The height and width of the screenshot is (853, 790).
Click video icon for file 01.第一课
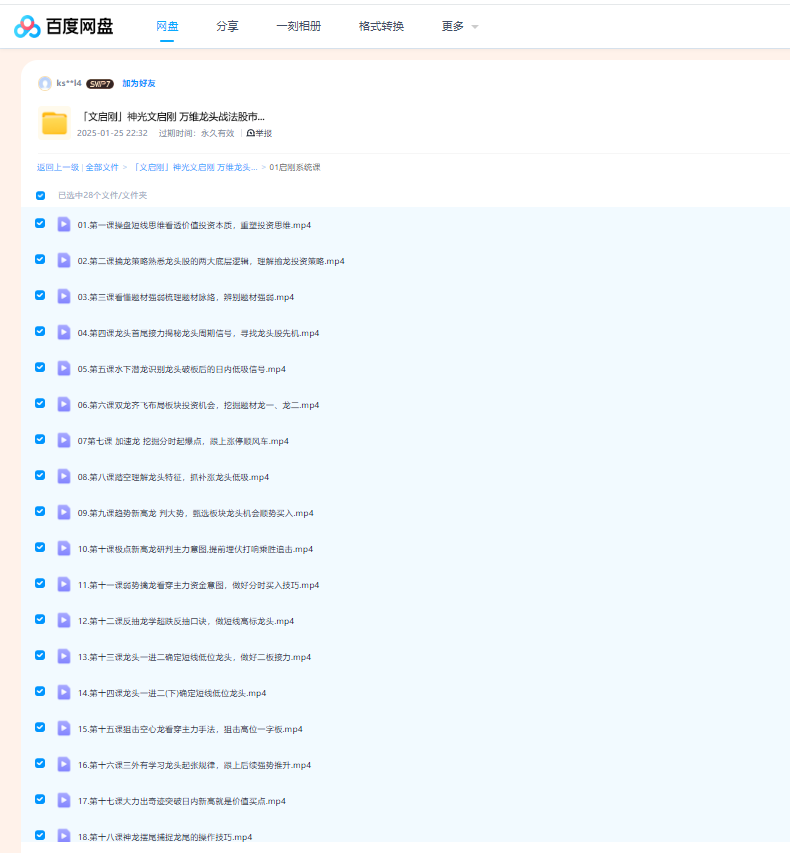64,224
